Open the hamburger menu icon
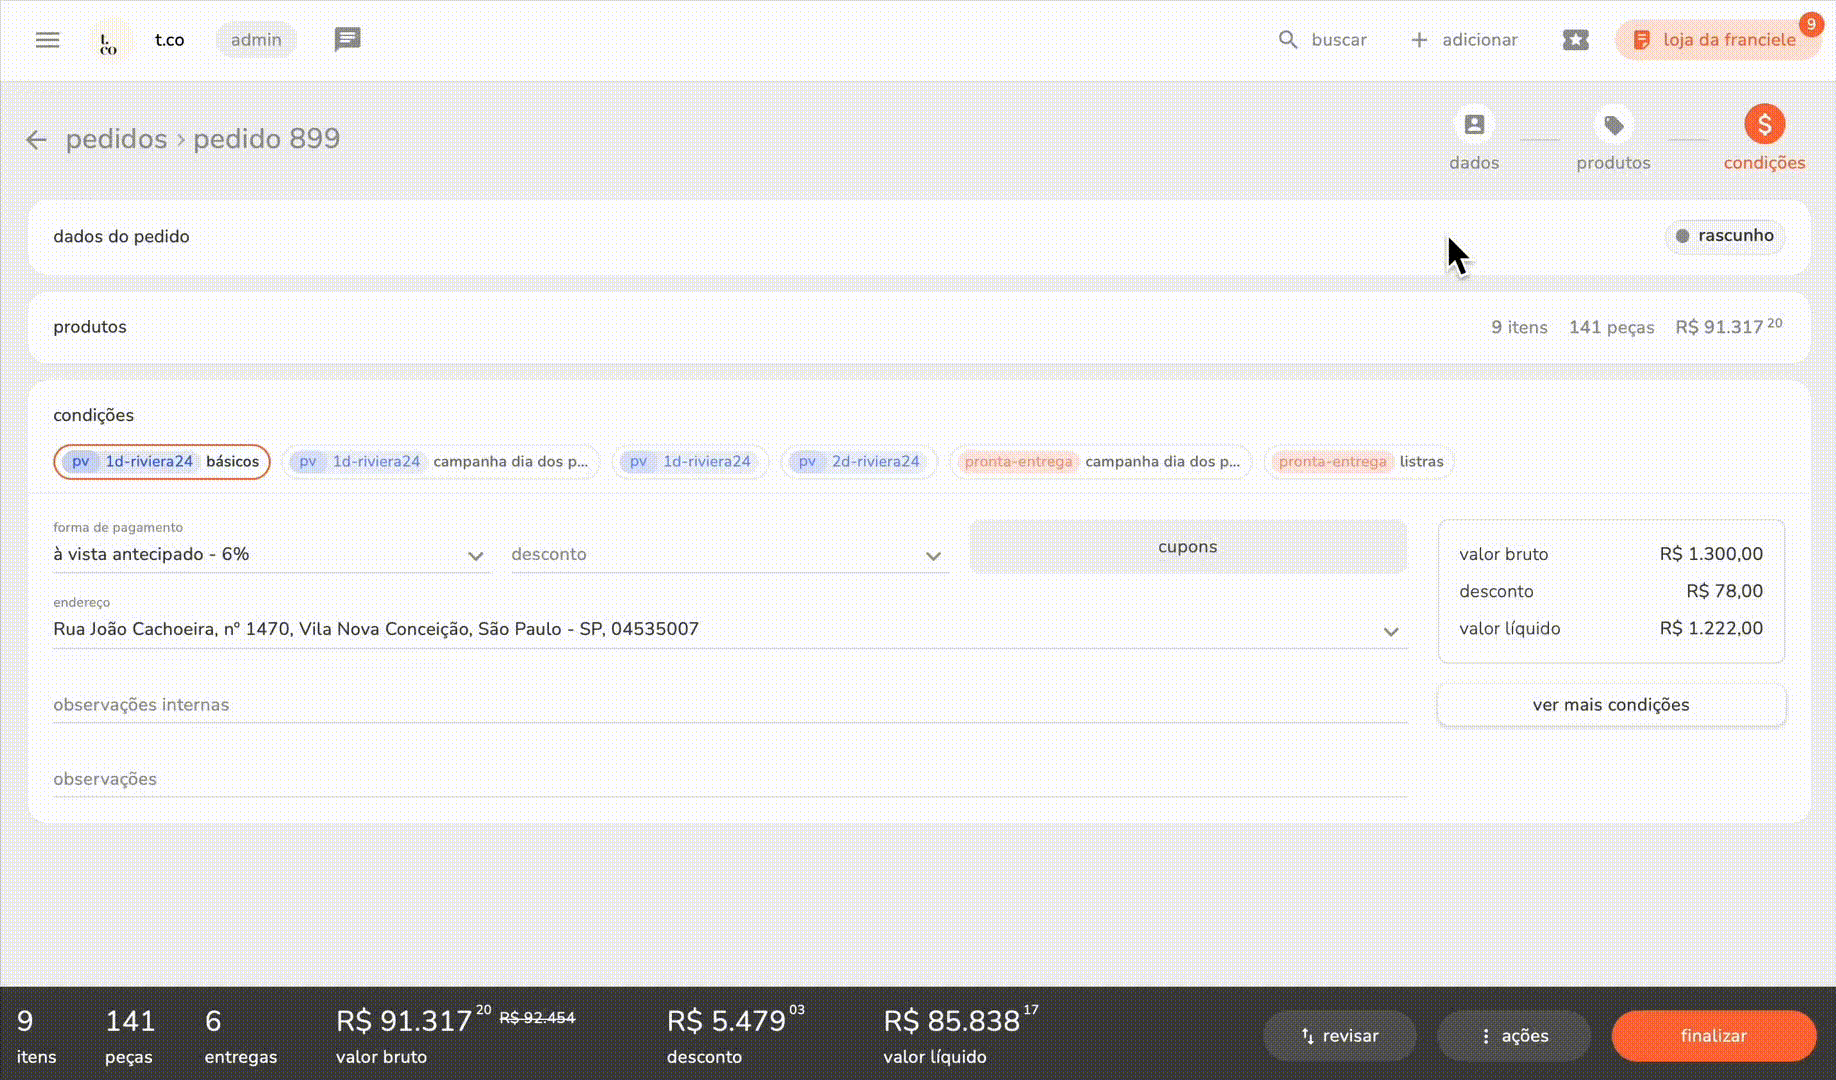Viewport: 1836px width, 1080px height. [47, 39]
